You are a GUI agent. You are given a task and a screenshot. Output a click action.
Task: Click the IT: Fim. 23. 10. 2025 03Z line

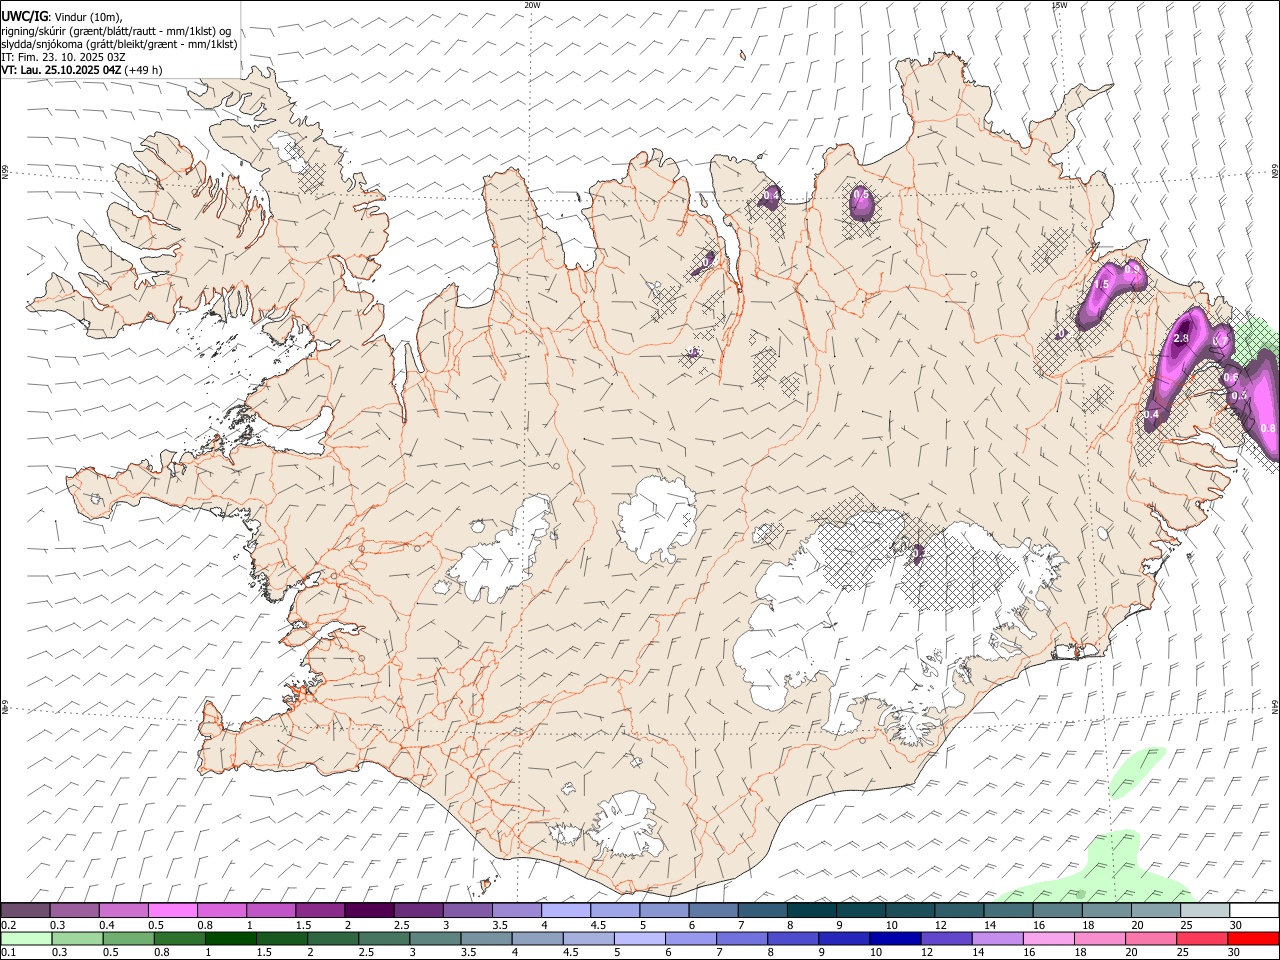[x=63, y=57]
